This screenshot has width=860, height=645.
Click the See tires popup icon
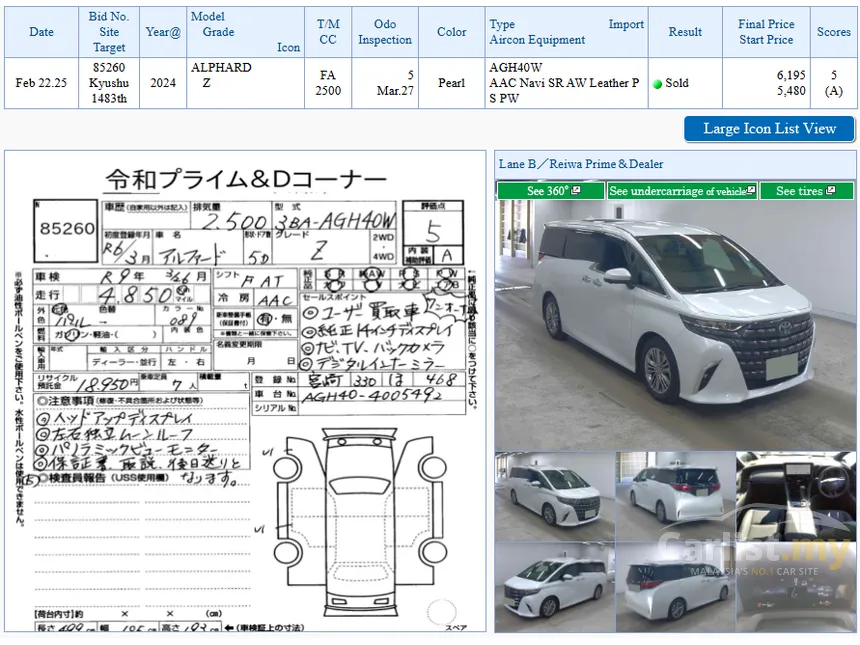tap(830, 190)
